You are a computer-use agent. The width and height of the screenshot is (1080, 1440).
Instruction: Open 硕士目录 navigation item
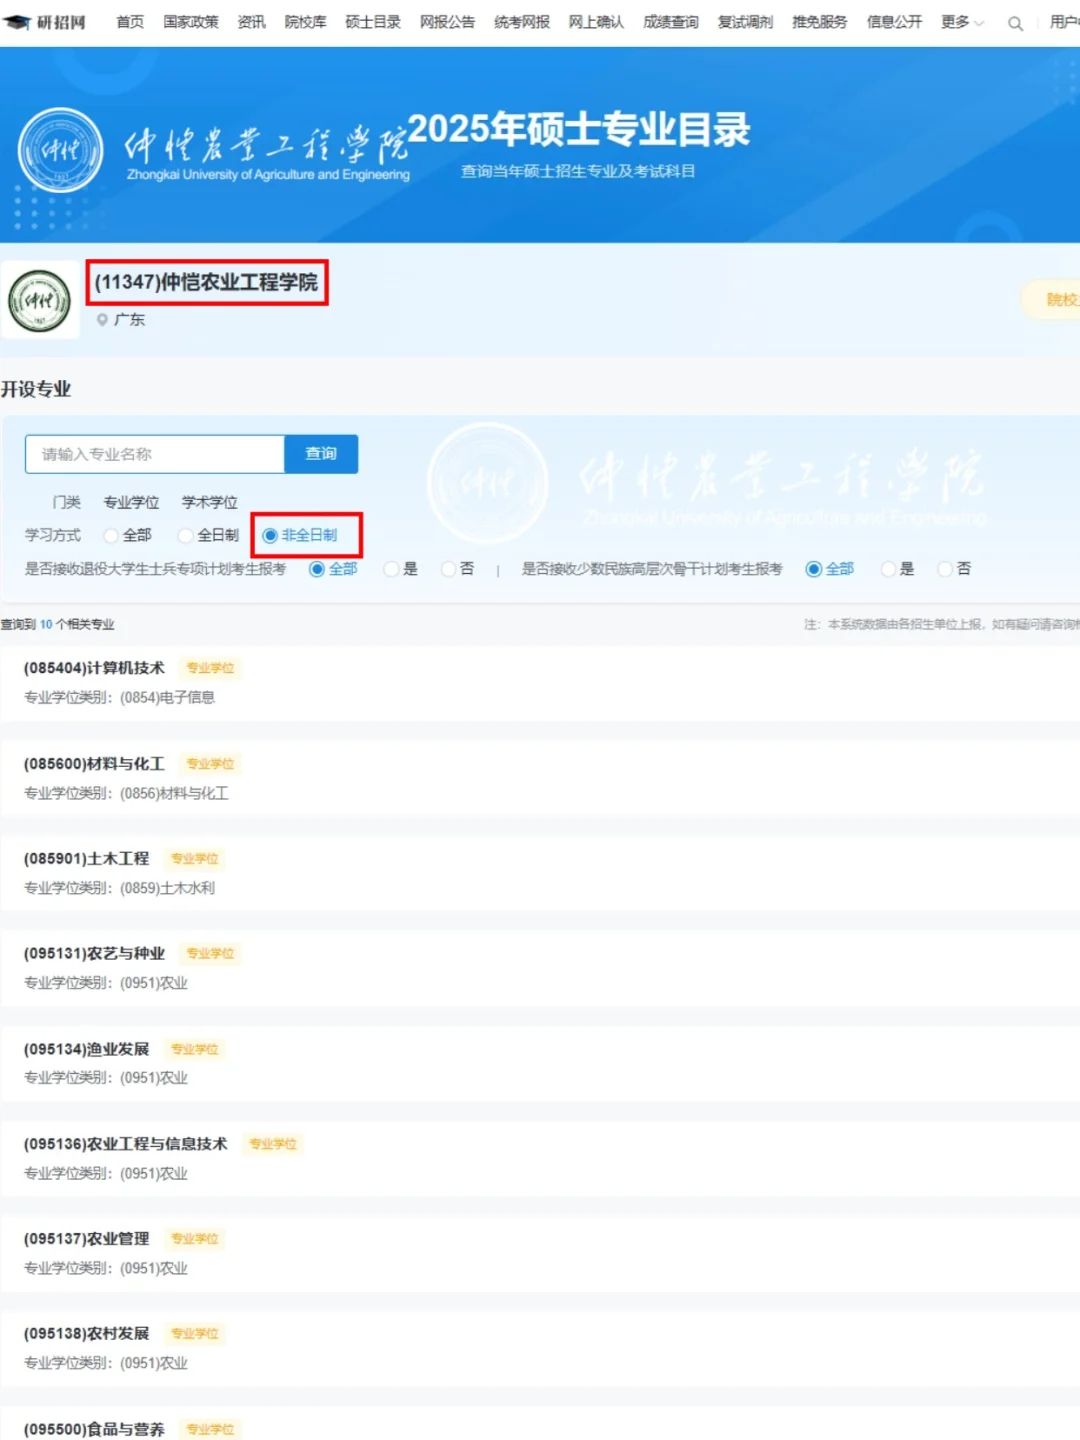point(373,22)
